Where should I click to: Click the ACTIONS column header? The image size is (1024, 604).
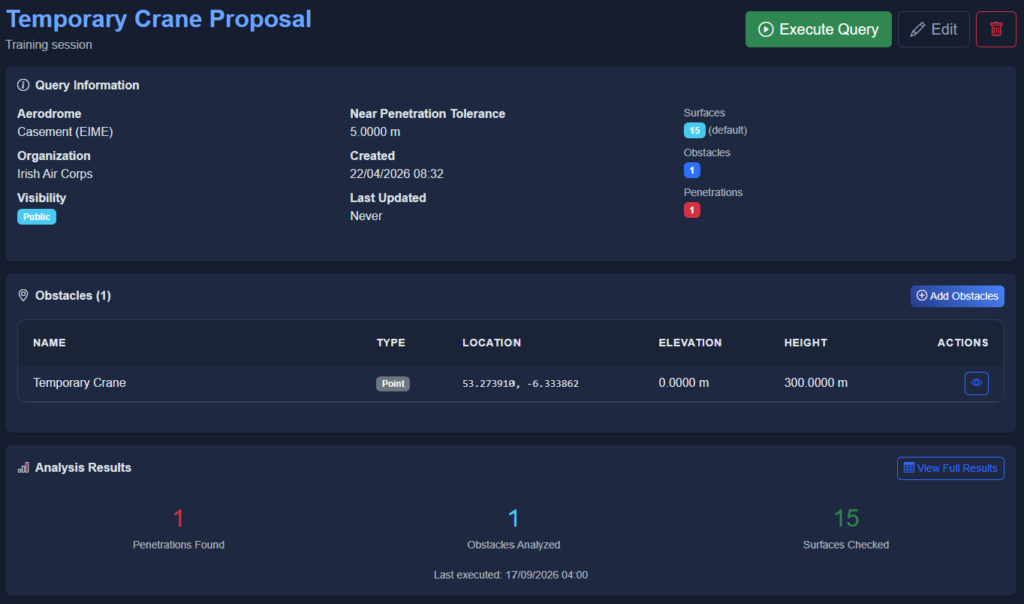point(963,343)
